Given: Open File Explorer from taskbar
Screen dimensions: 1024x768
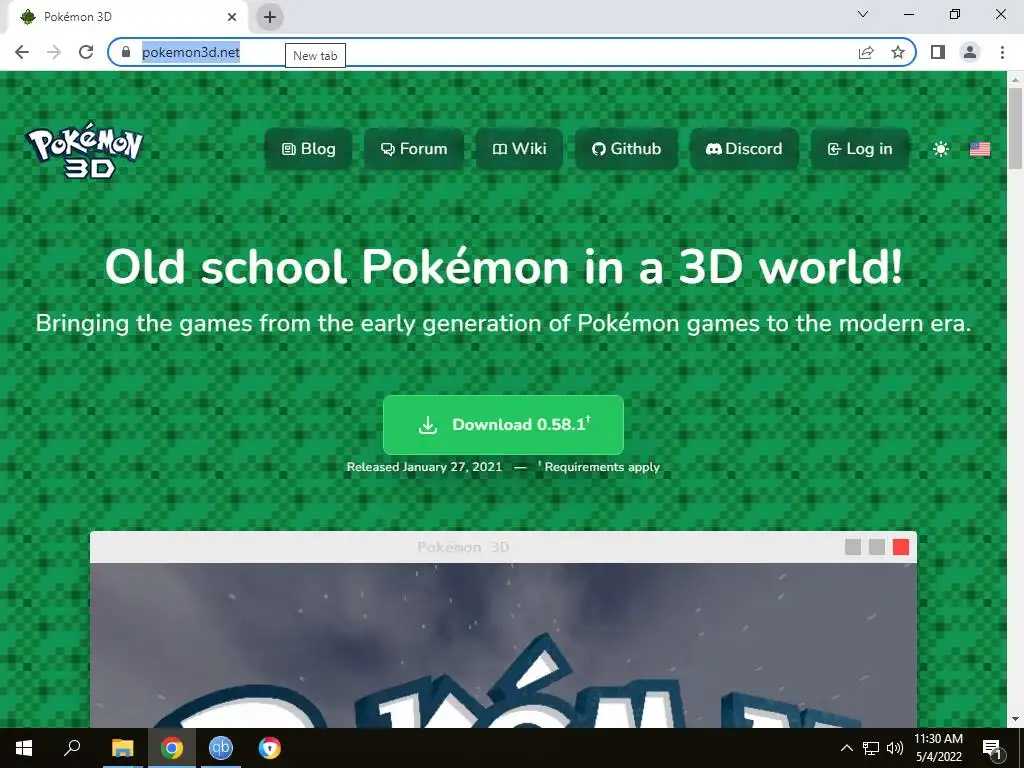Looking at the screenshot, I should (122, 748).
